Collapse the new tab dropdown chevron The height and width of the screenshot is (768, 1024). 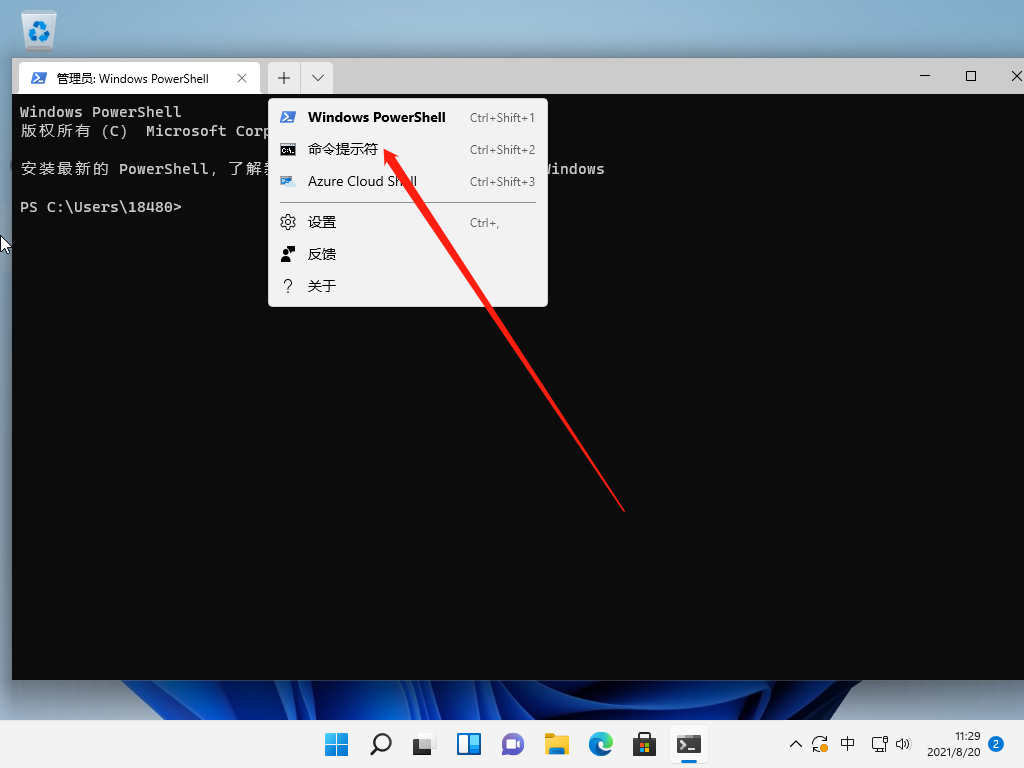point(317,78)
